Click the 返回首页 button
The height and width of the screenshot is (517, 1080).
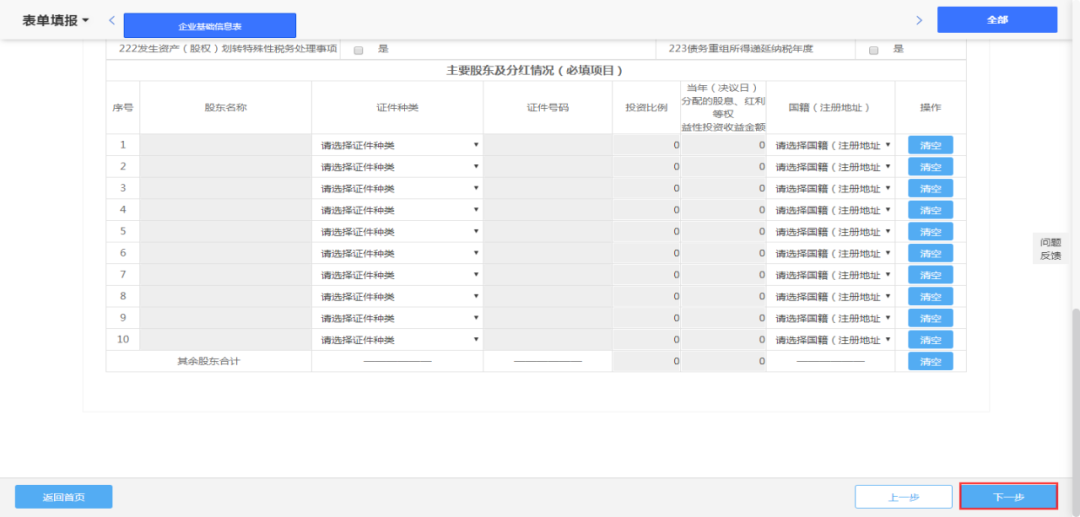64,497
